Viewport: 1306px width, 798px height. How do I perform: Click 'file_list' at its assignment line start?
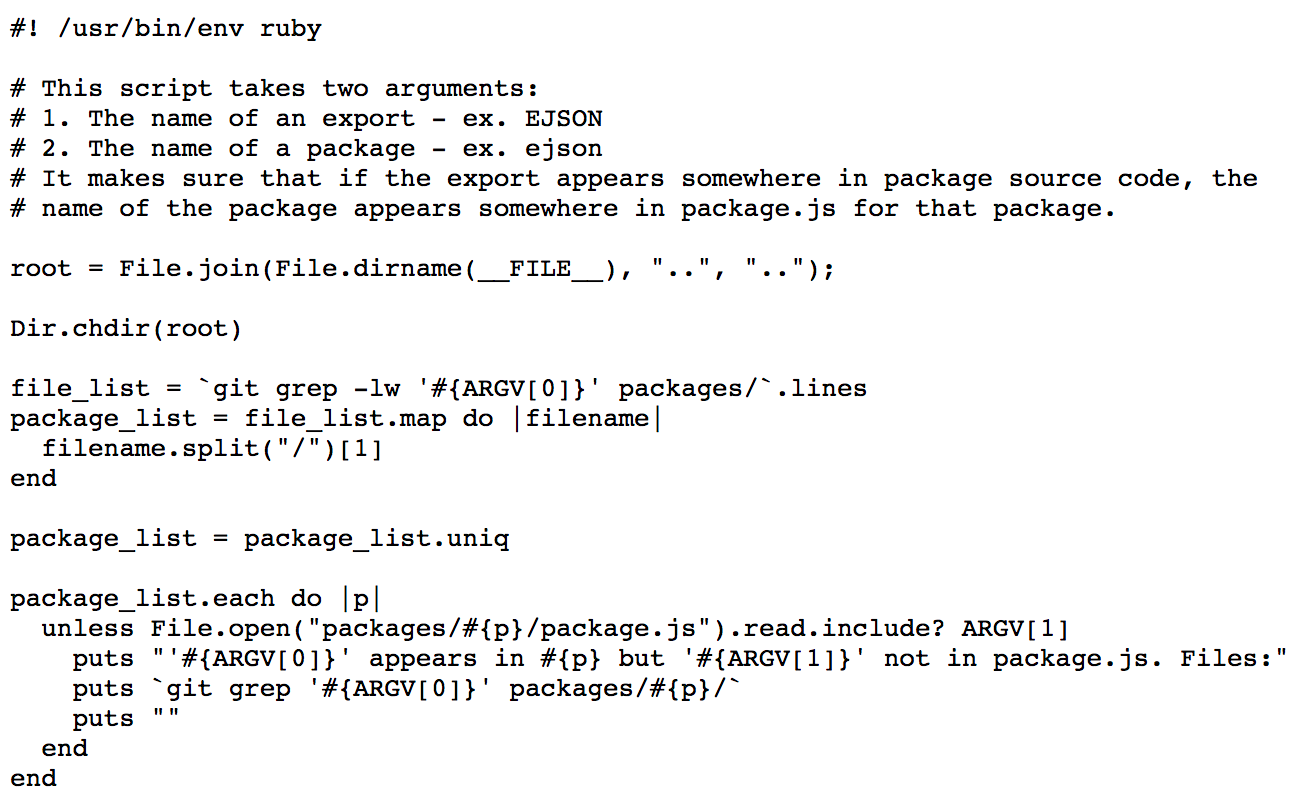[x=80, y=388]
